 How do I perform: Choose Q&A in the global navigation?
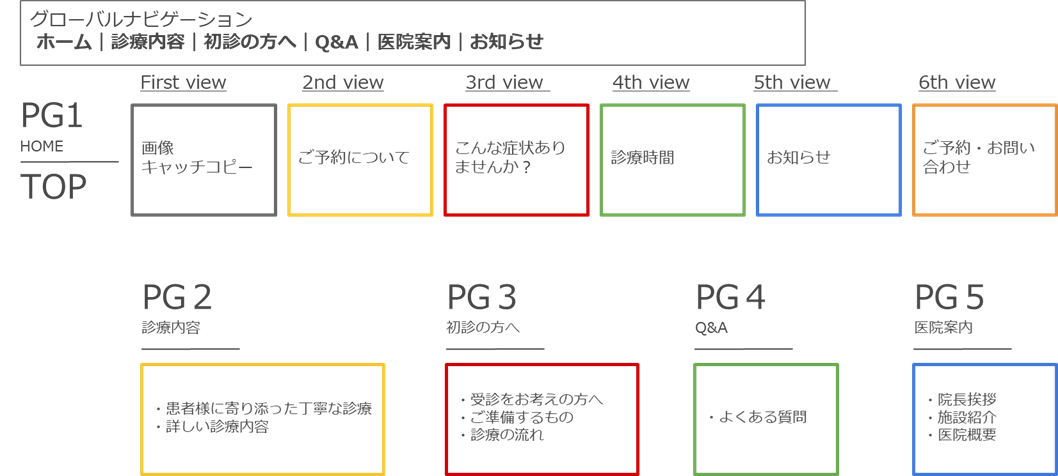tap(336, 43)
